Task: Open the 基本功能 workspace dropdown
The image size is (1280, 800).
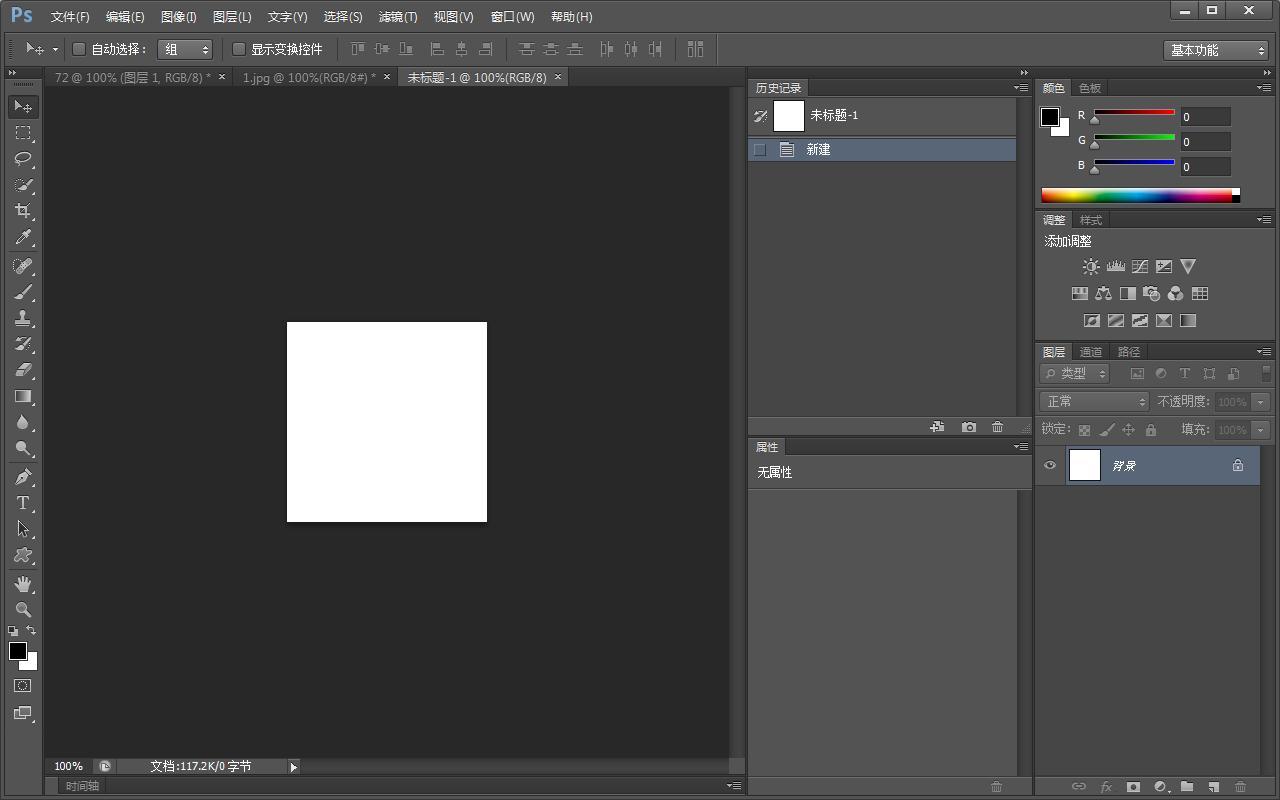Action: pyautogui.click(x=1216, y=50)
